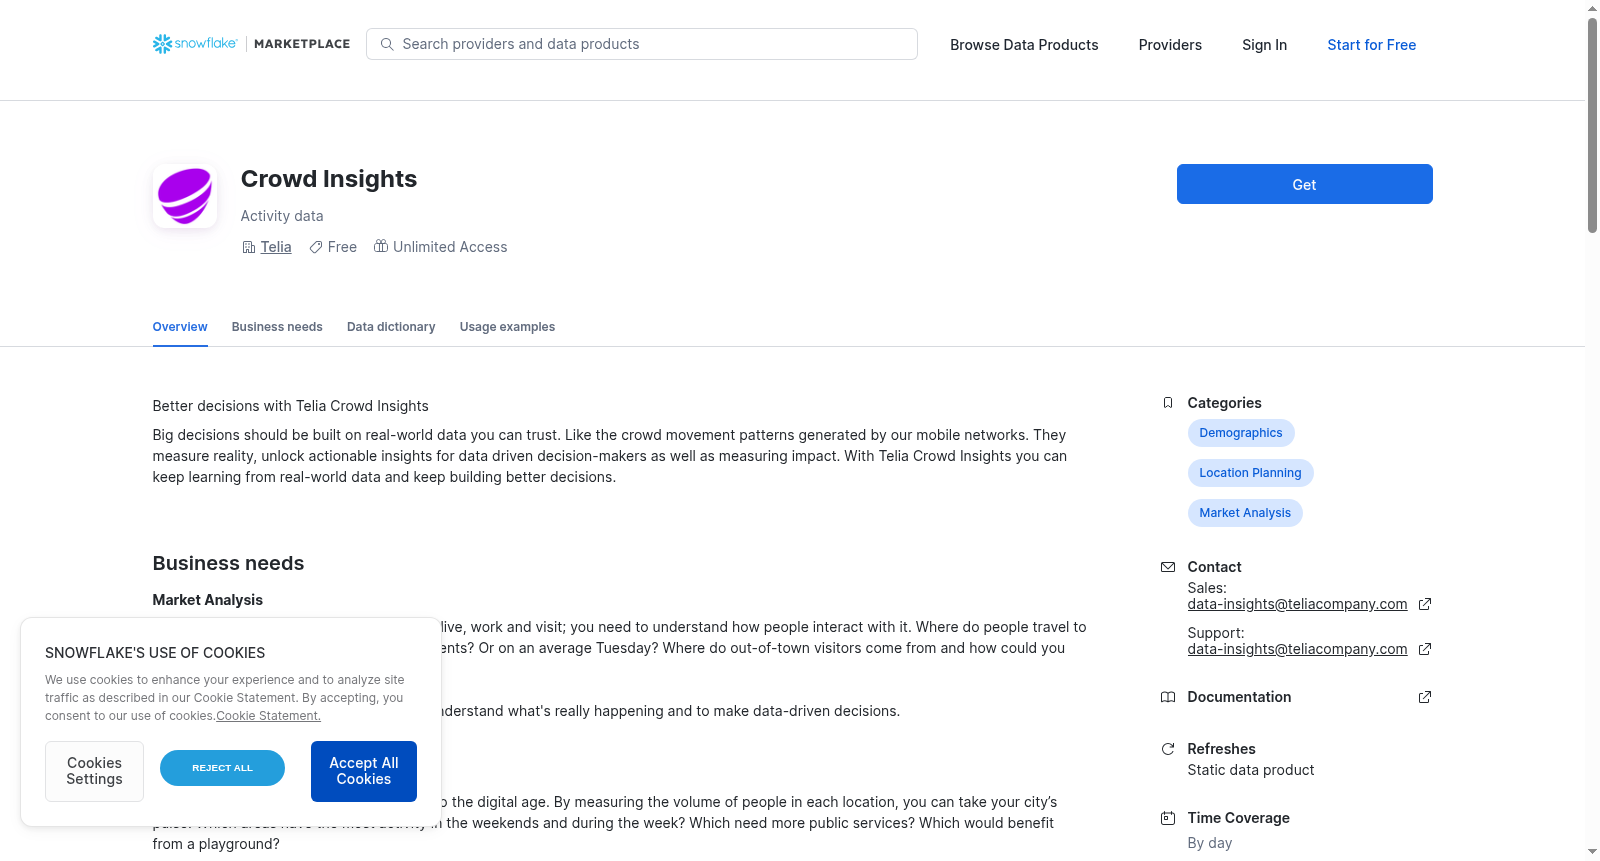
Task: Click the Business needs heading
Action: pos(228,563)
